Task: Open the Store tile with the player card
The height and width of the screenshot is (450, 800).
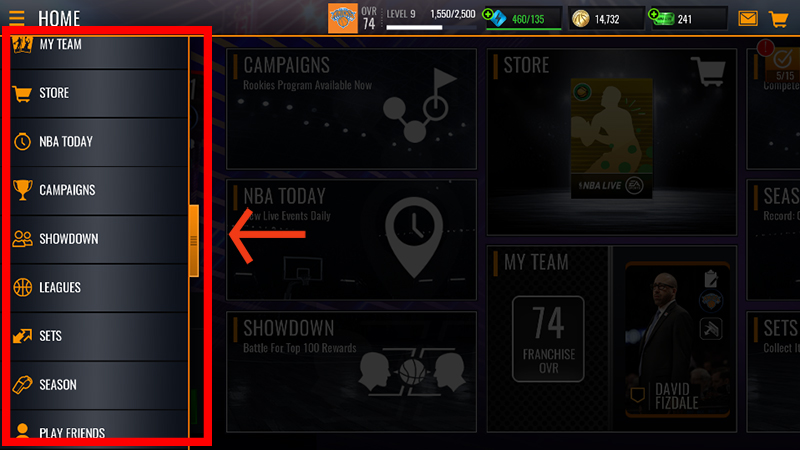Action: point(612,142)
